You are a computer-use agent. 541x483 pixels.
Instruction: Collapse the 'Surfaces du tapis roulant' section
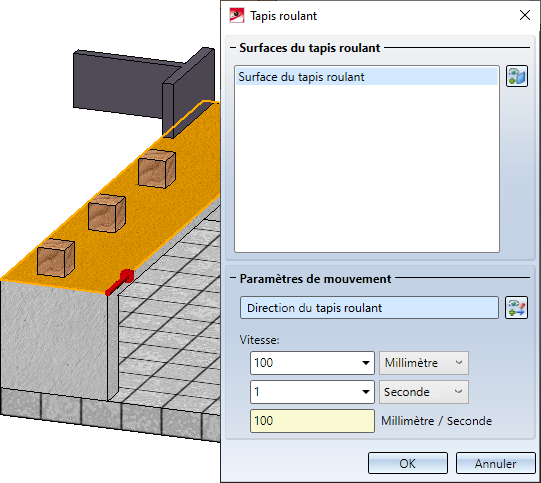tap(233, 48)
